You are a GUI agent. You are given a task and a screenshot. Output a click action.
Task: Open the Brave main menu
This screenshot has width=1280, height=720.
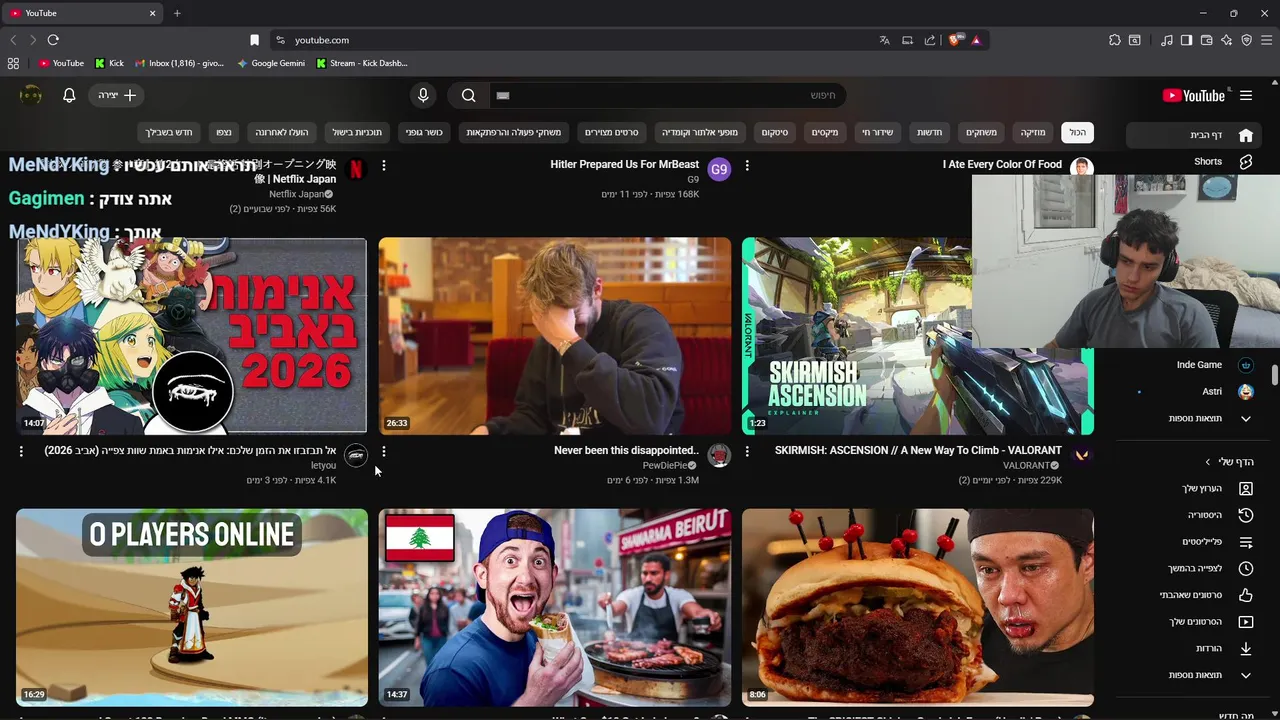[1267, 40]
